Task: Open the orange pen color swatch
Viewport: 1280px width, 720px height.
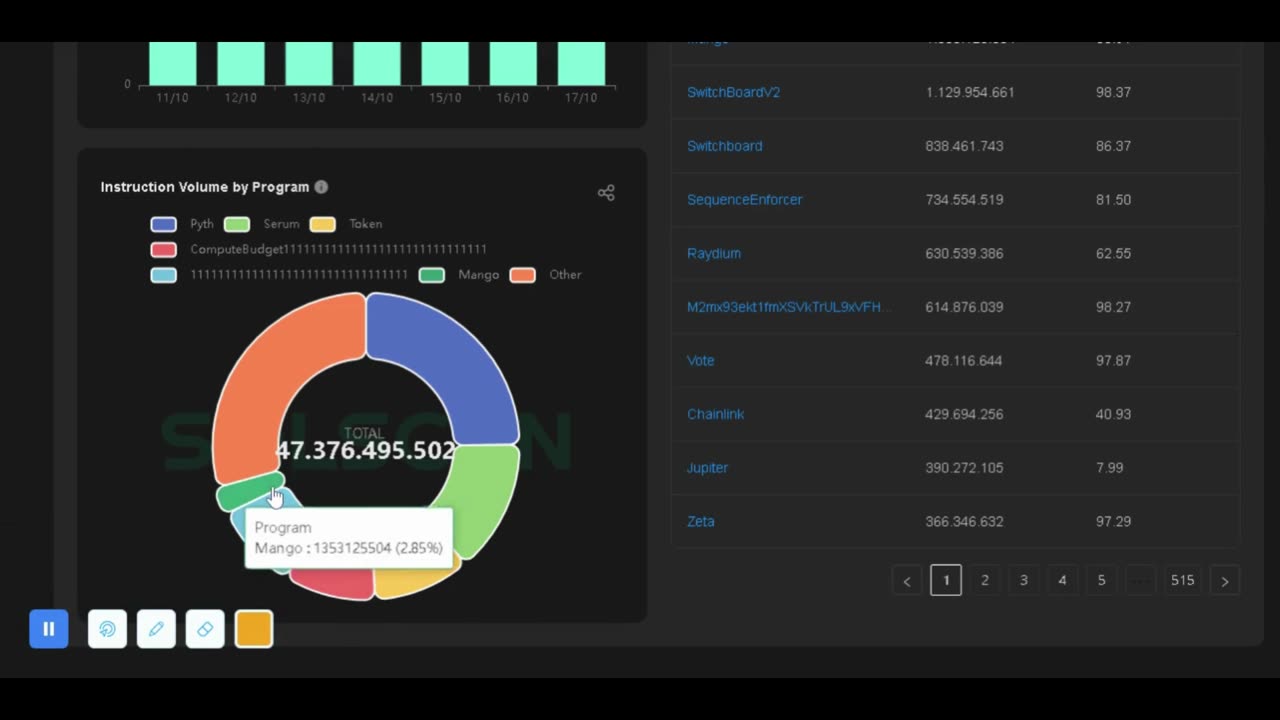Action: [254, 629]
